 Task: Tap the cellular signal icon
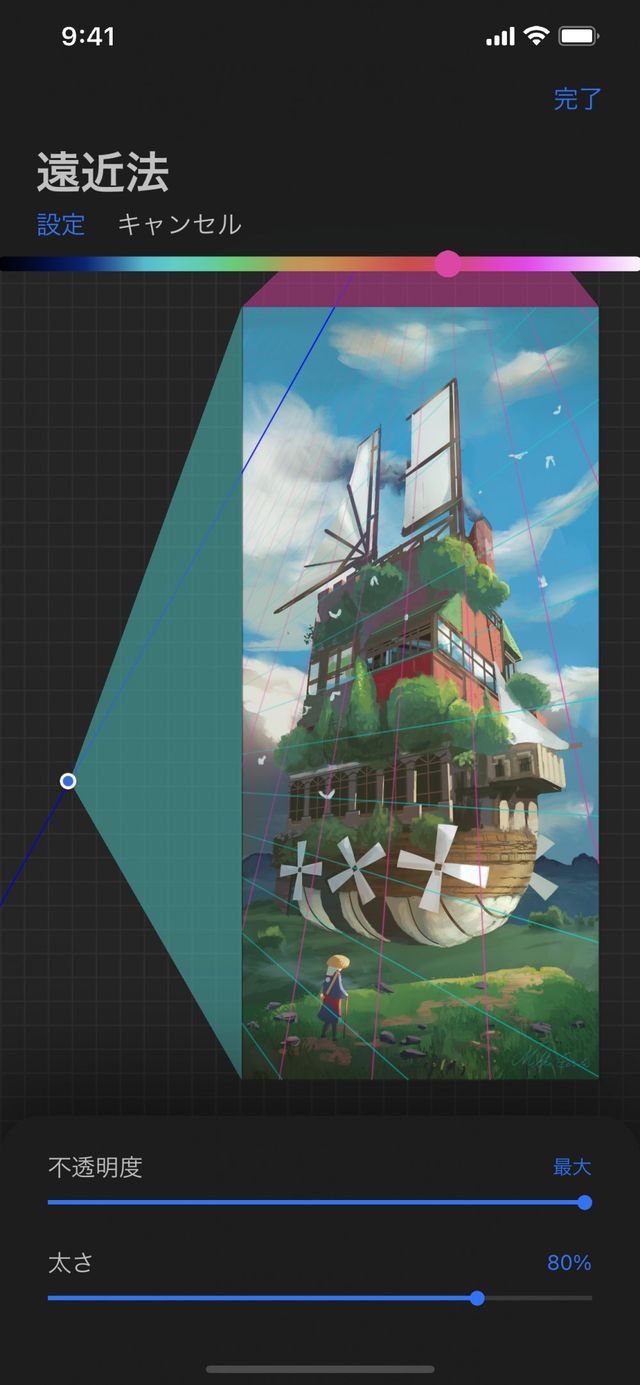coord(500,38)
